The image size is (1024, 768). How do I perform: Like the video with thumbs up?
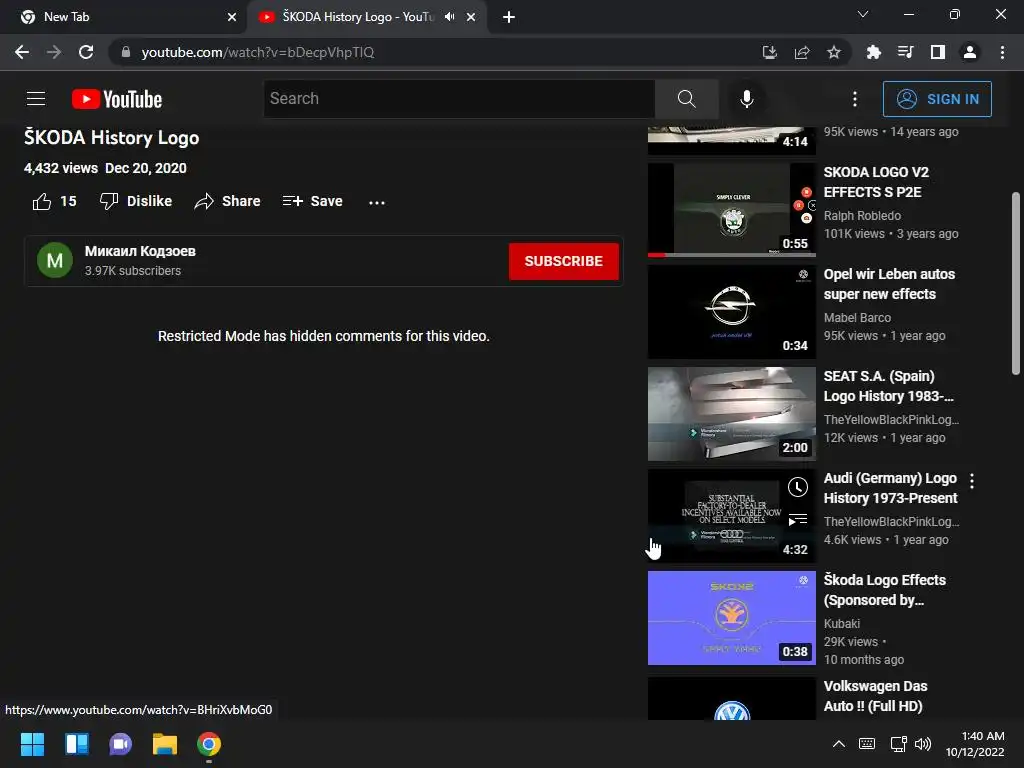[54, 201]
